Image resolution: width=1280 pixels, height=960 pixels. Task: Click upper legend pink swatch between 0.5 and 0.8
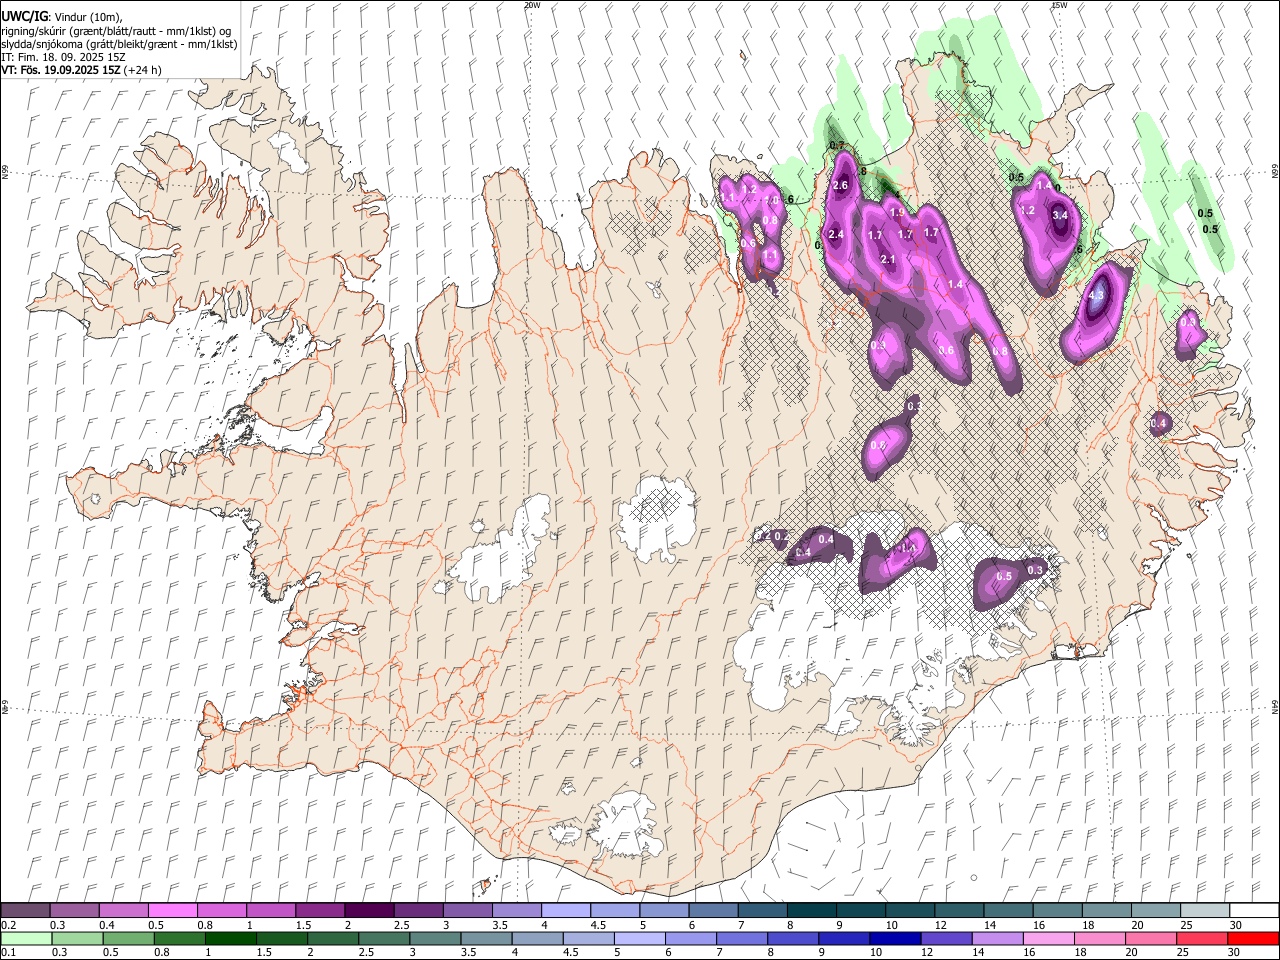click(x=172, y=910)
